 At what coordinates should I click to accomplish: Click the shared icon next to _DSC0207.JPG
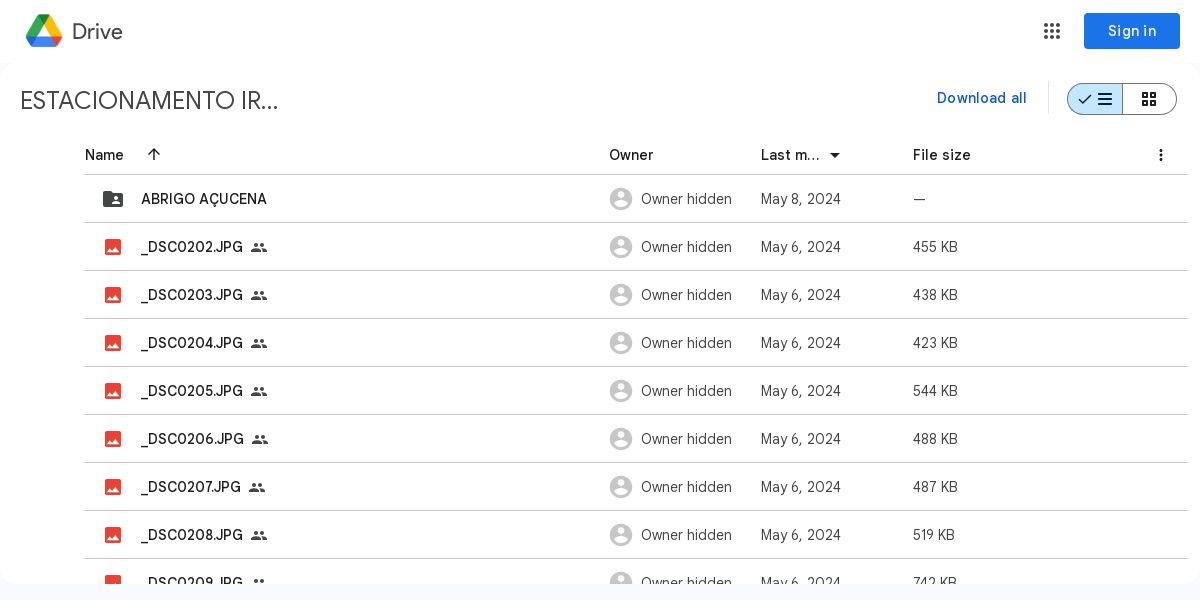[x=257, y=487]
